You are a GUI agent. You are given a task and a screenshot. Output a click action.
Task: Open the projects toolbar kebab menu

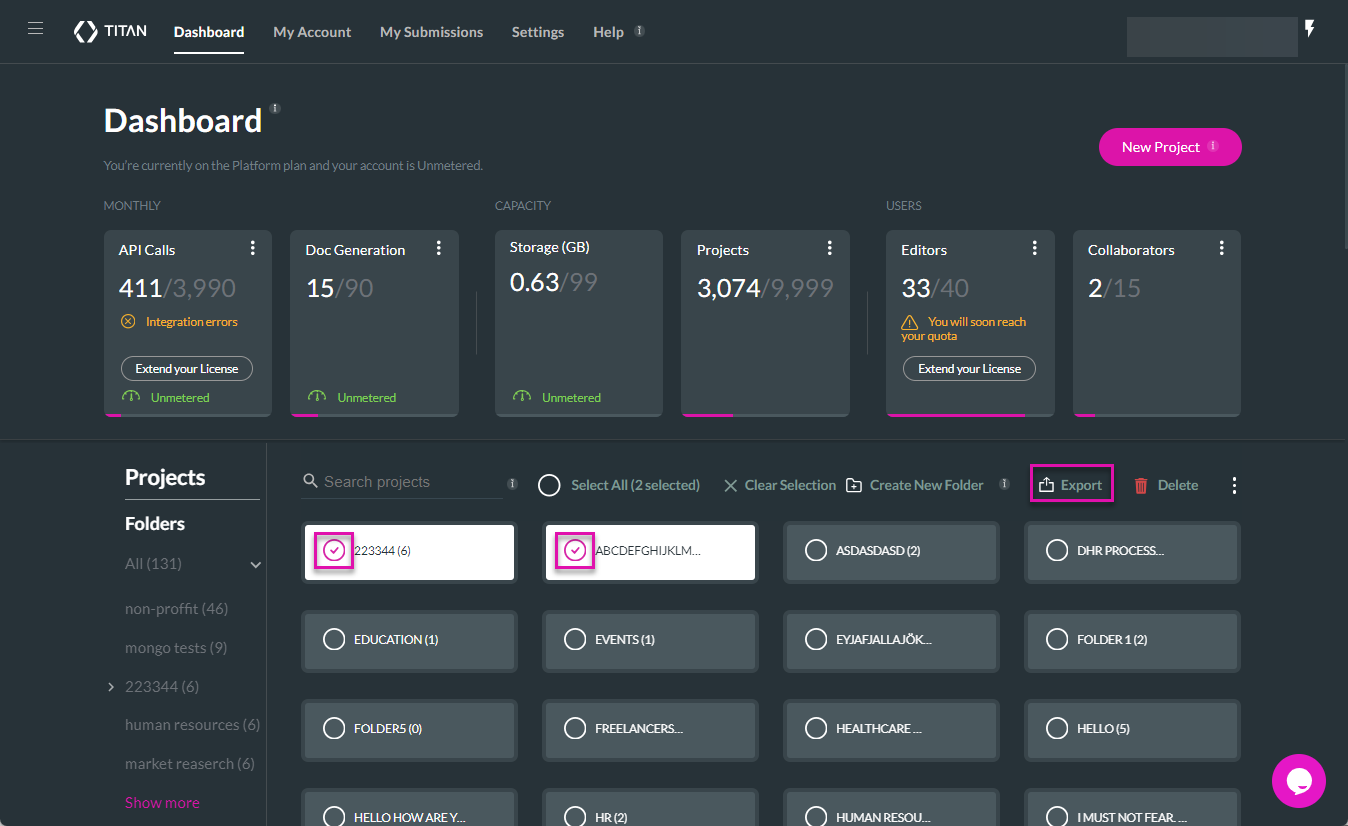point(1234,486)
